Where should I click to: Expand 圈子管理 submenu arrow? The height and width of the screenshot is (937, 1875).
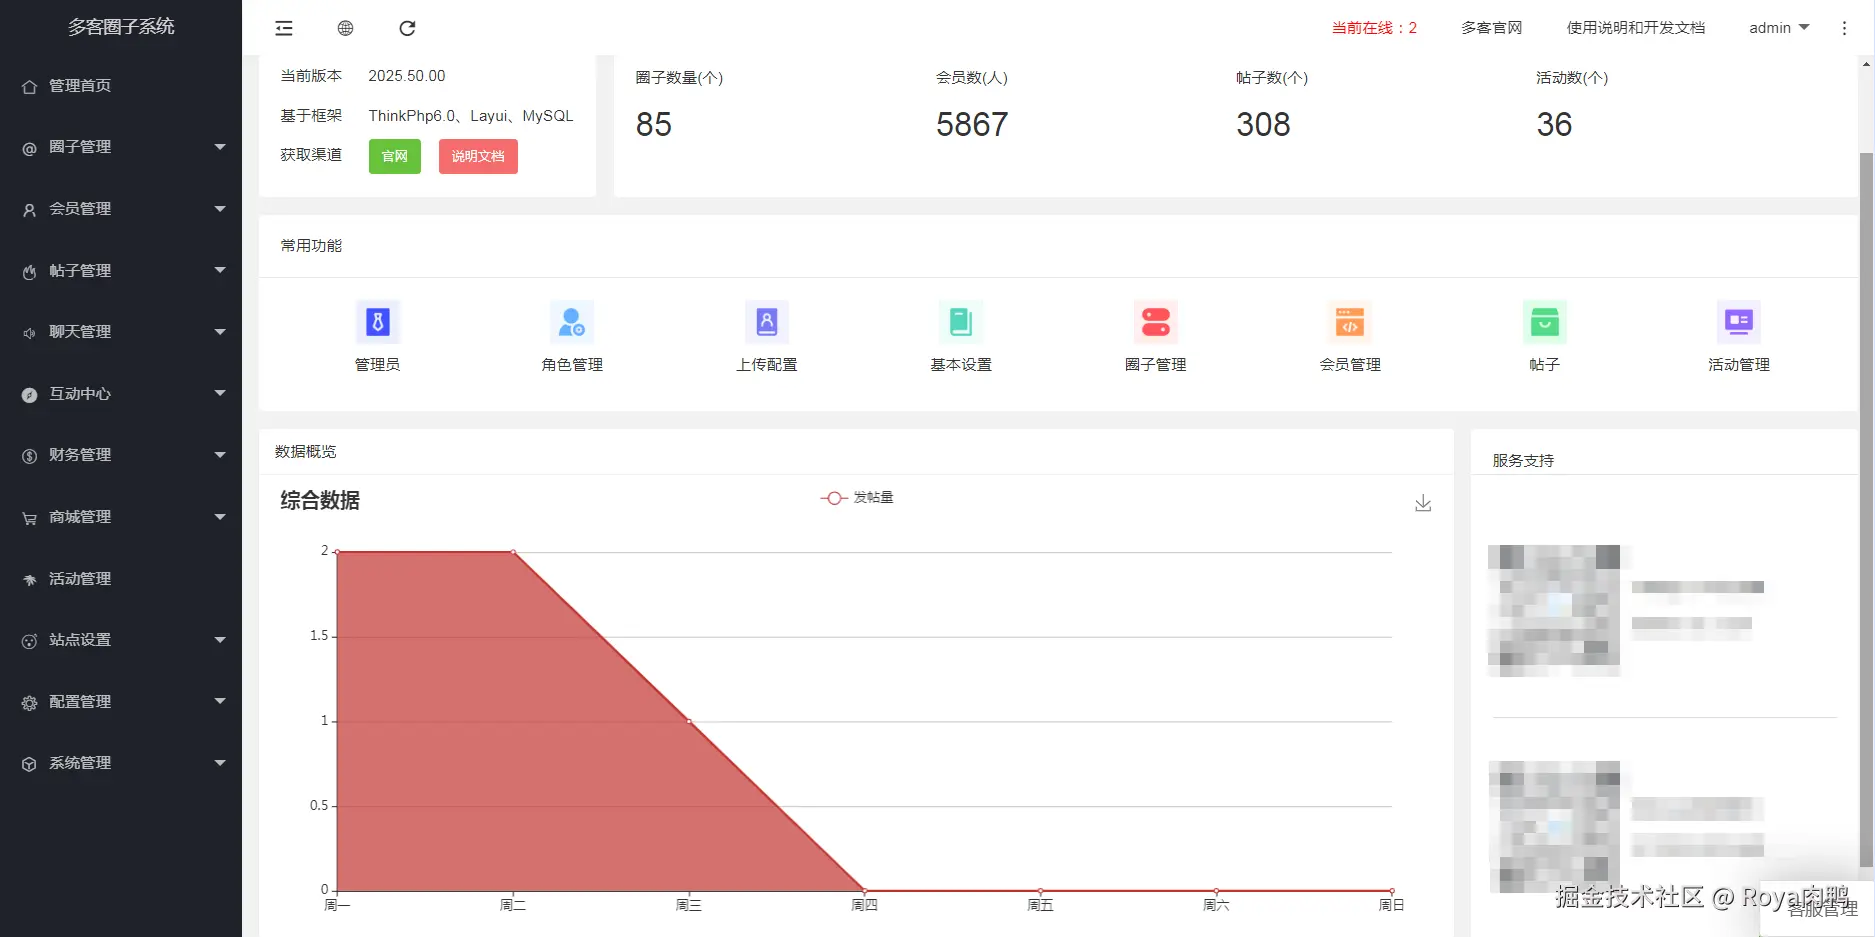(x=220, y=147)
